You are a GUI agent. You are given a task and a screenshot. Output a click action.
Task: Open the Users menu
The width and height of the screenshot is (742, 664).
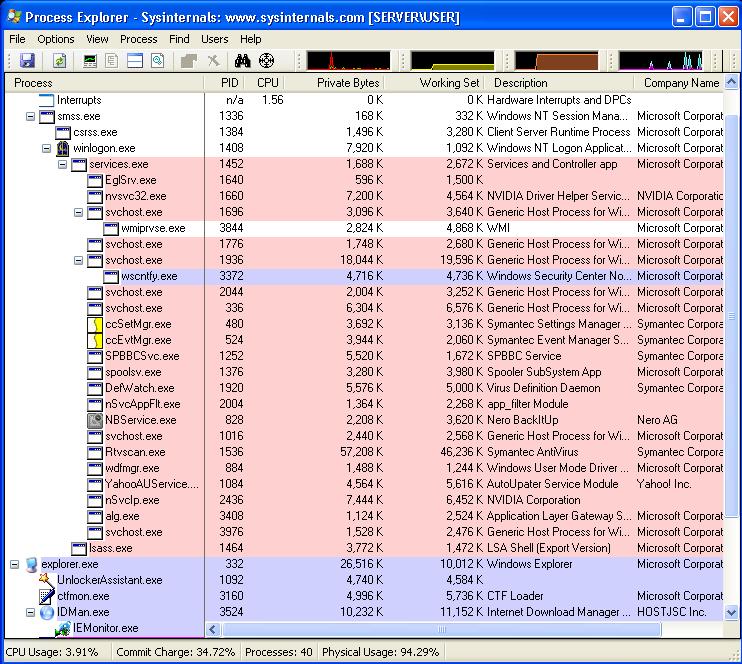215,39
